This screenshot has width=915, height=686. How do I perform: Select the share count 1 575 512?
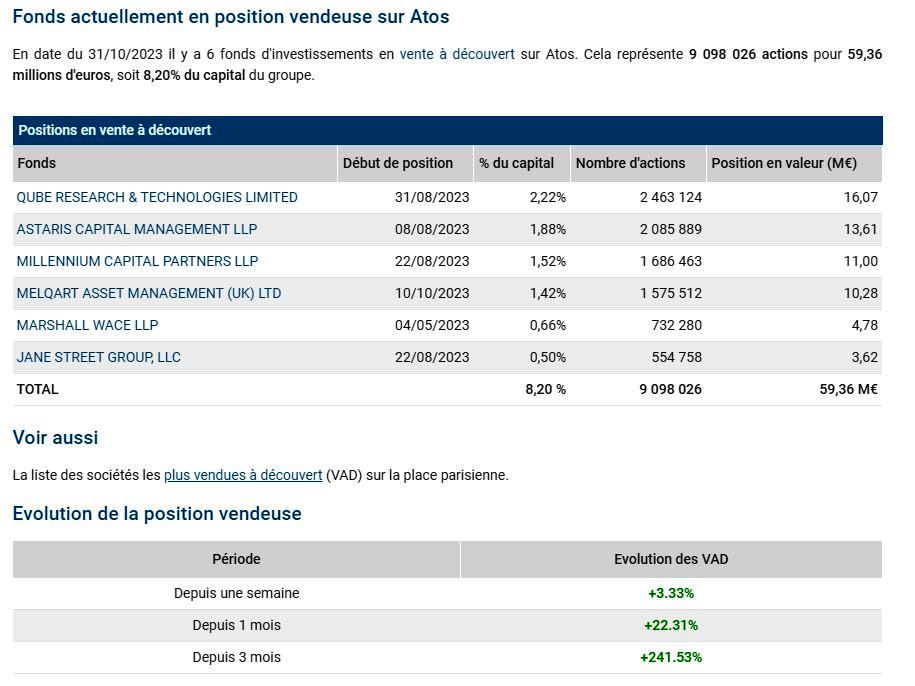pyautogui.click(x=671, y=293)
